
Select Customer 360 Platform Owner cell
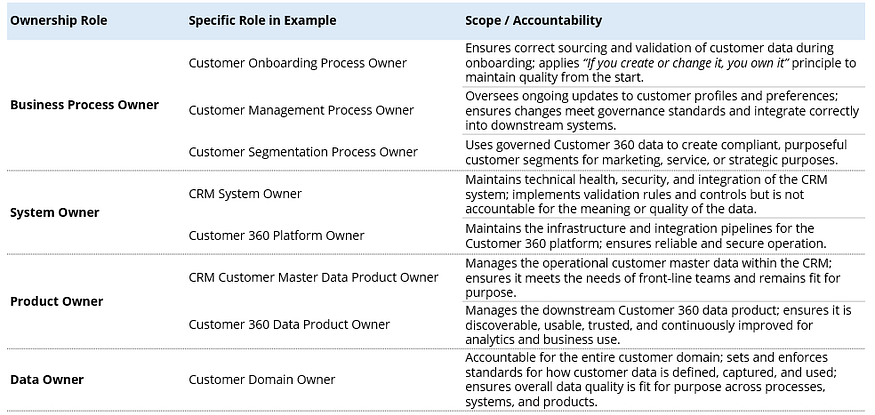click(276, 235)
